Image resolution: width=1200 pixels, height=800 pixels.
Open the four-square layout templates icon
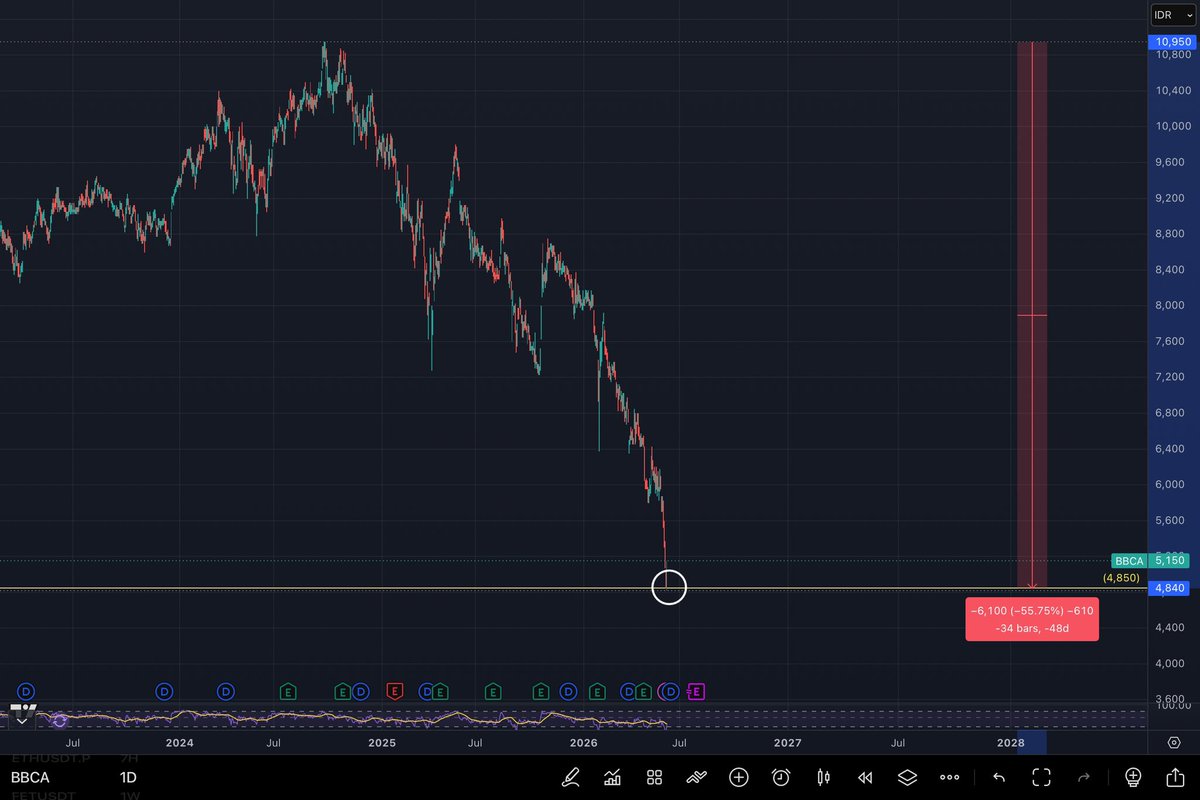point(655,777)
